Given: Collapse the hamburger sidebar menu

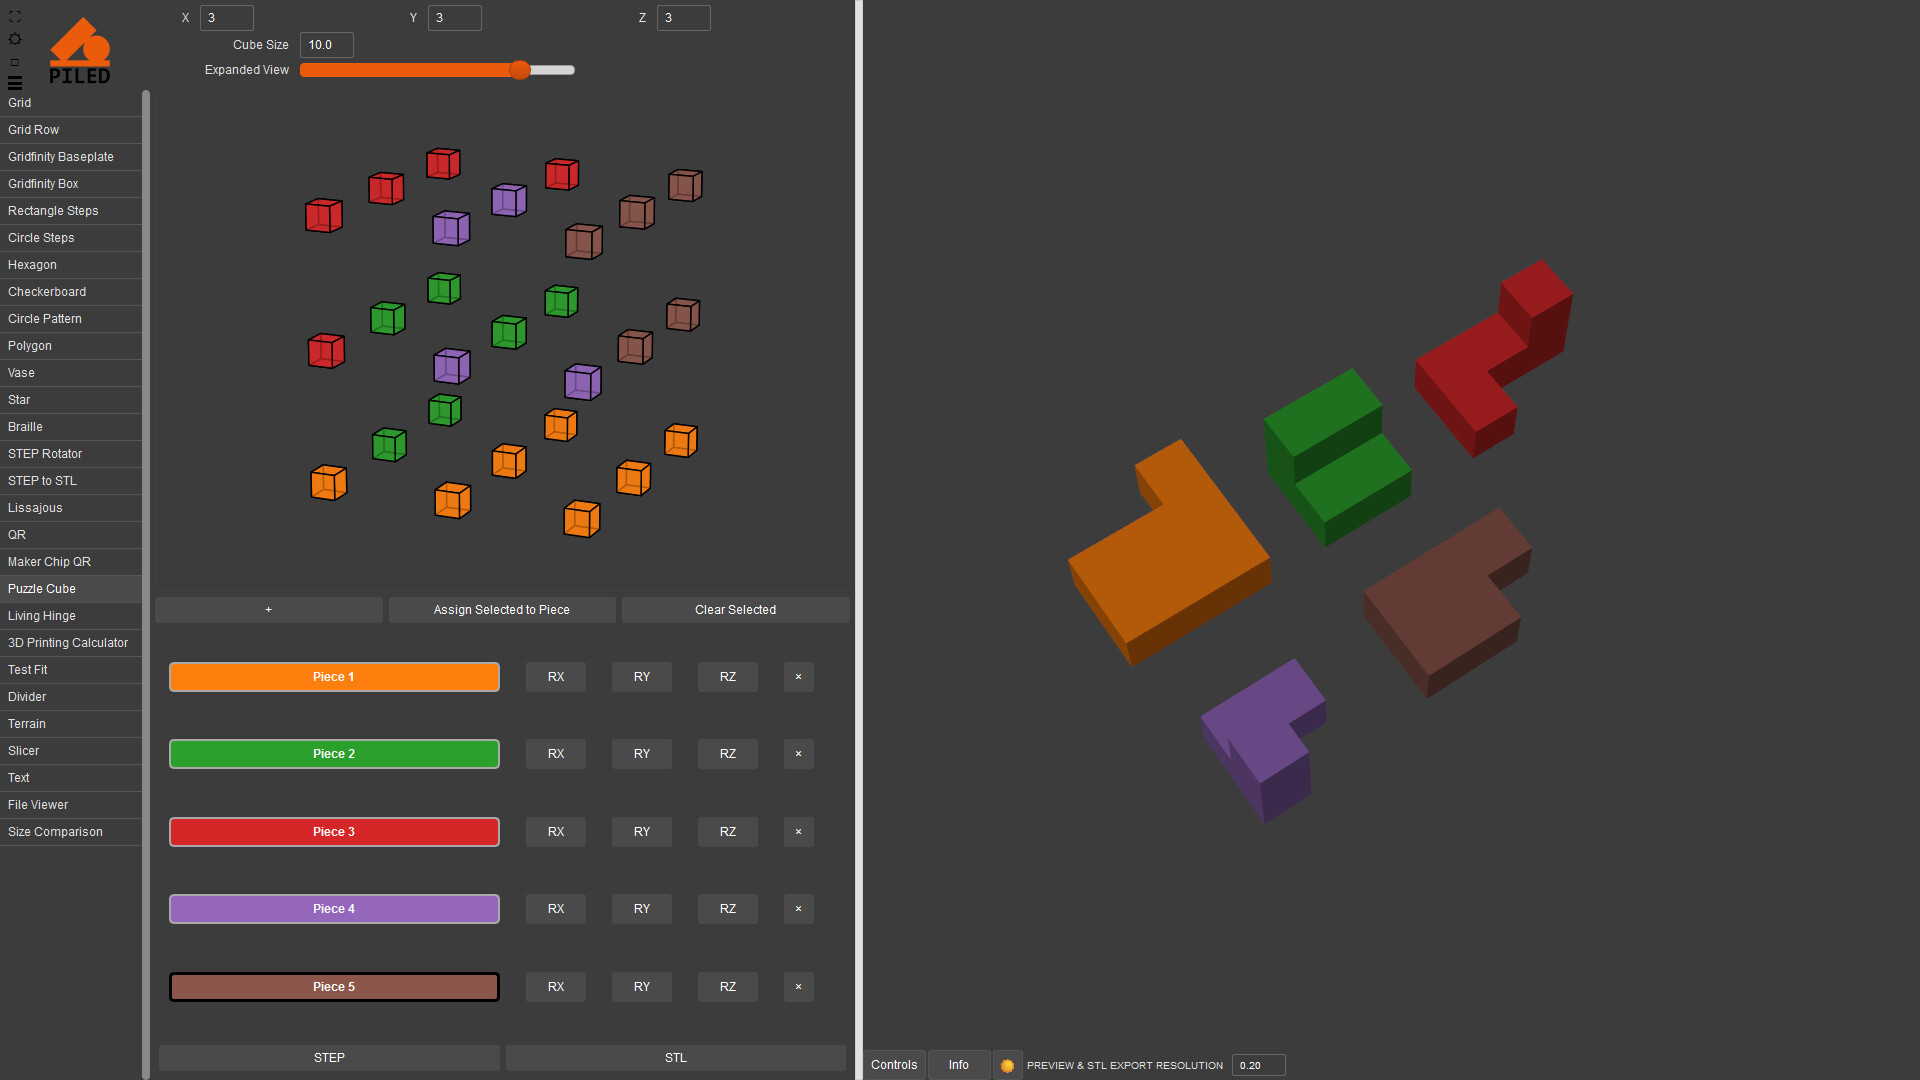Looking at the screenshot, I should click(x=14, y=83).
